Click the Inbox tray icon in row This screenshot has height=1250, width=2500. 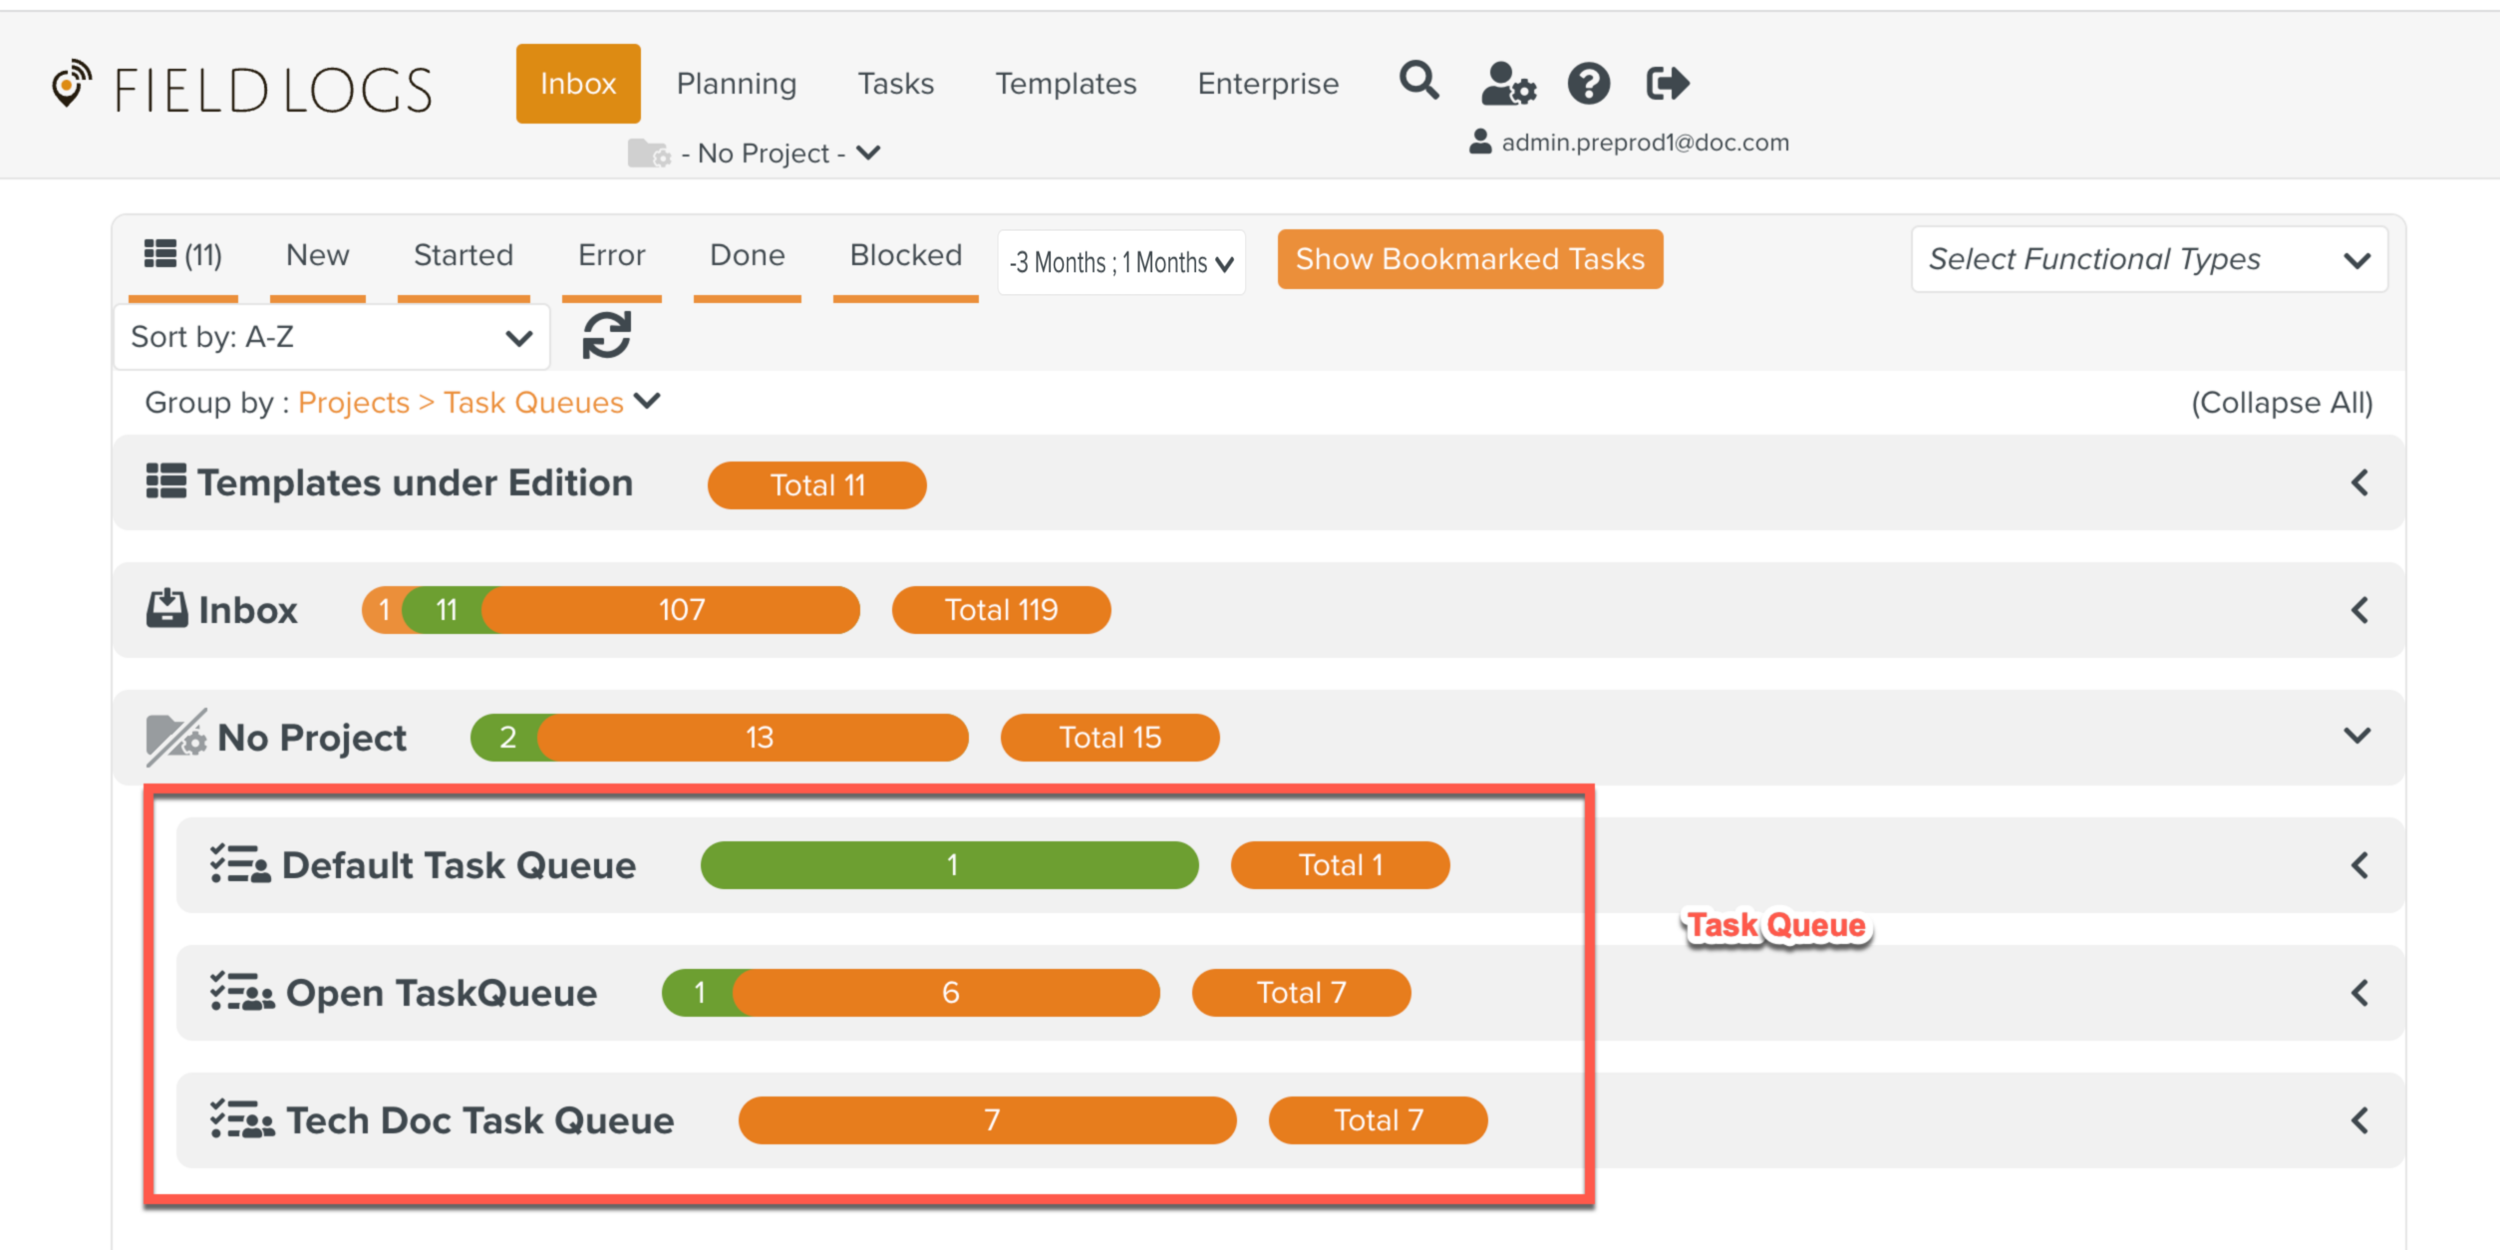point(167,609)
